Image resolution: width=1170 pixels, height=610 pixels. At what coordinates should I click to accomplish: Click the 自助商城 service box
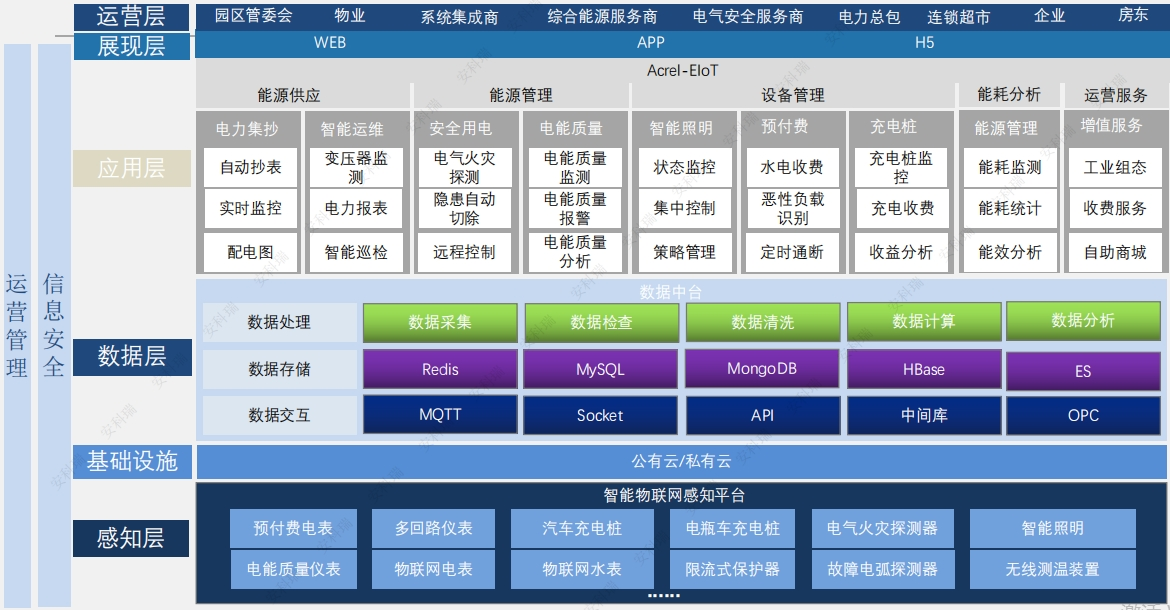[x=1113, y=252]
